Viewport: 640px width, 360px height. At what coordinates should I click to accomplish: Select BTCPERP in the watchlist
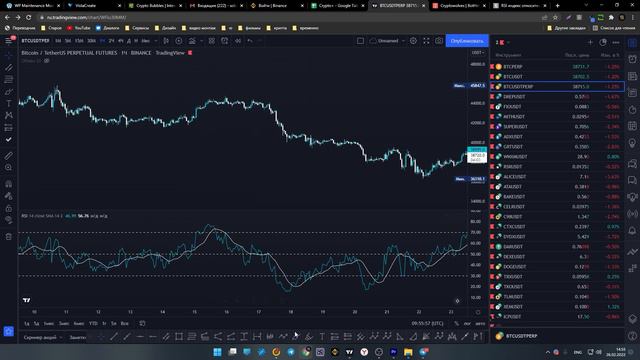point(557,67)
